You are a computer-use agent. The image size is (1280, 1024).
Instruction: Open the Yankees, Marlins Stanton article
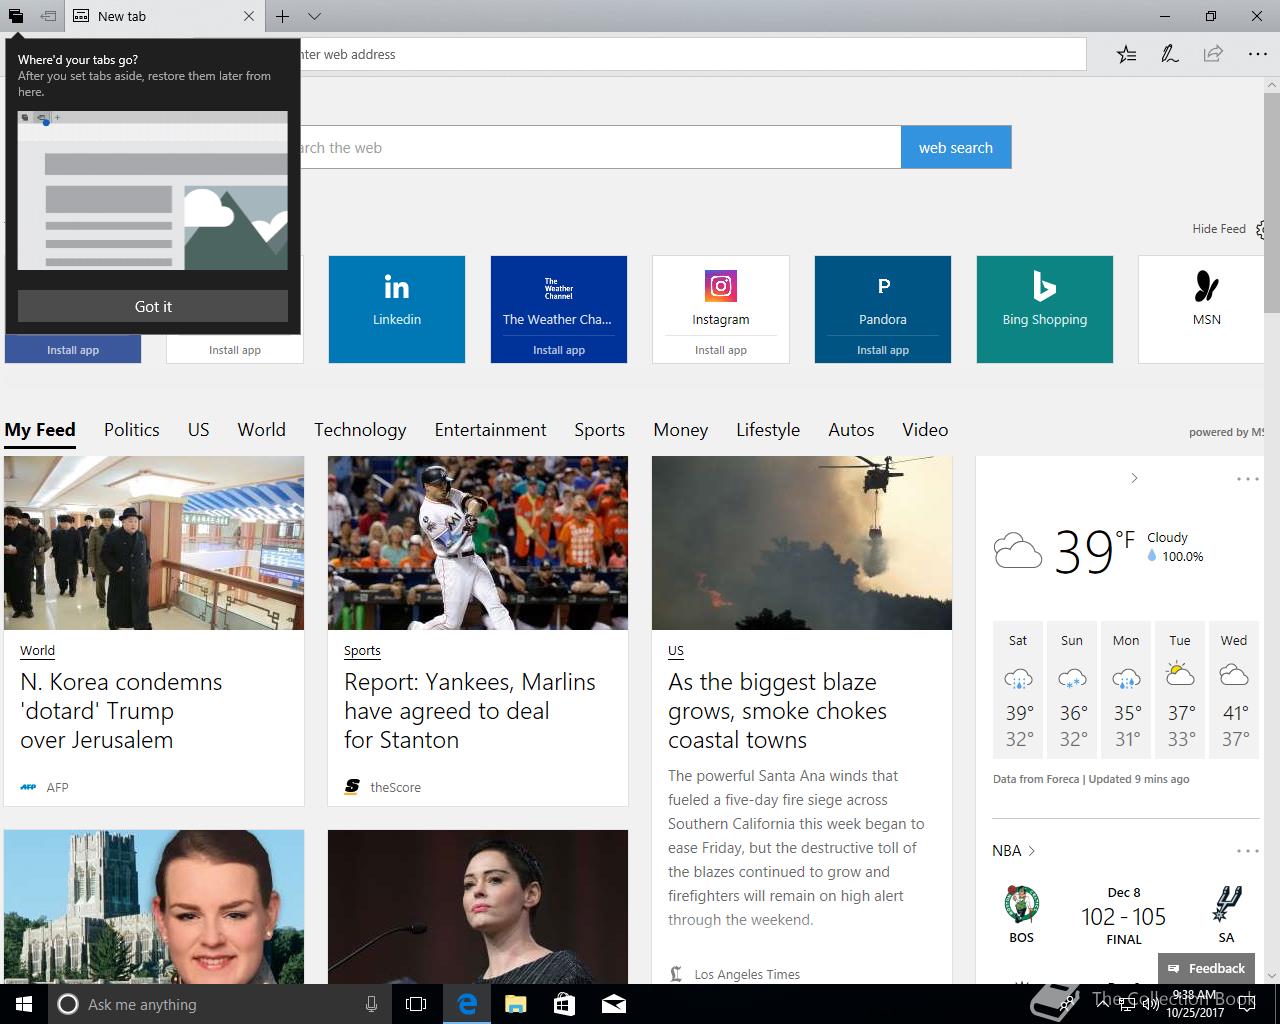(x=470, y=711)
